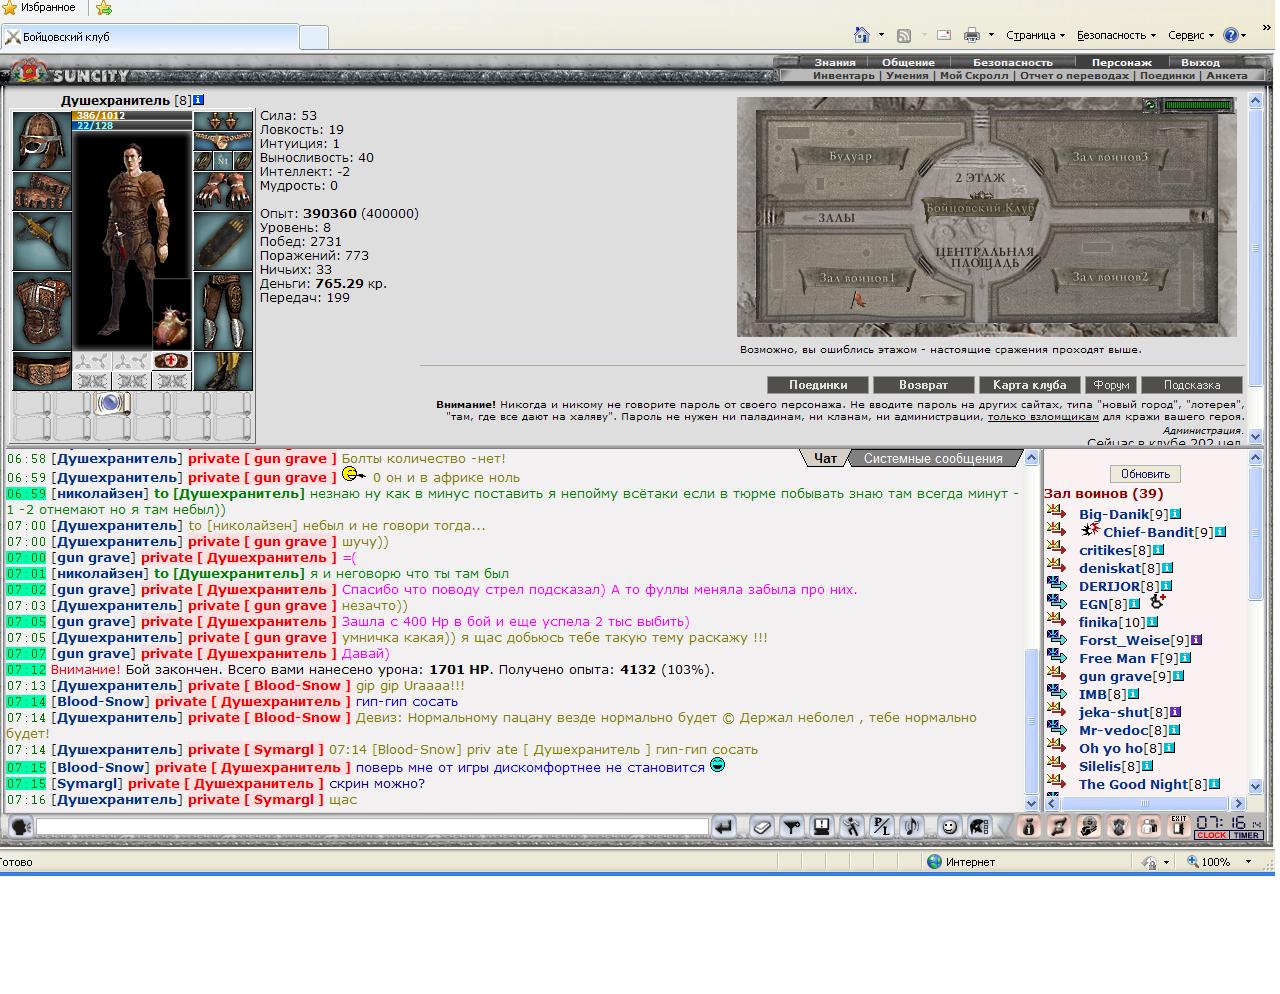Open the smiley emoticons picker
Image resolution: width=1280 pixels, height=994 pixels.
[x=949, y=826]
